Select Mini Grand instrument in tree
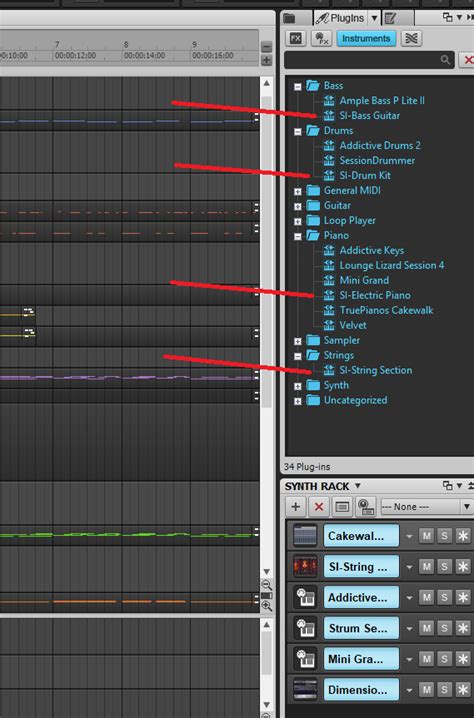Screen dimensions: 474x718 point(364,280)
